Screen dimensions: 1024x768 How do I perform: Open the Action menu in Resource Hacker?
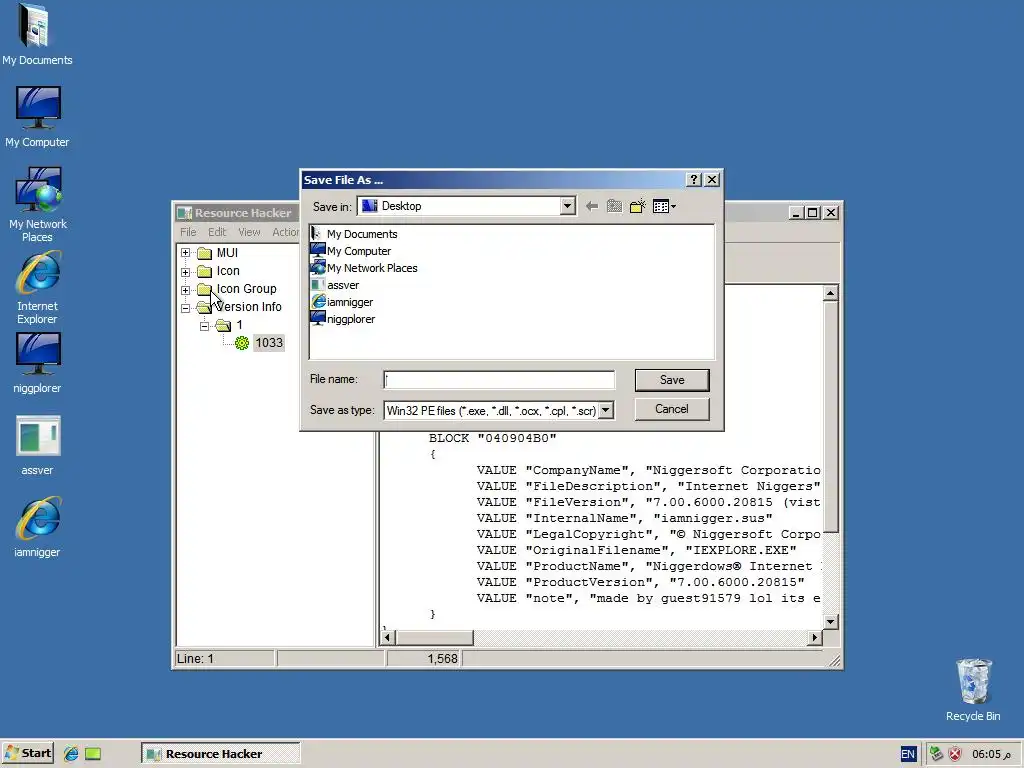[285, 232]
